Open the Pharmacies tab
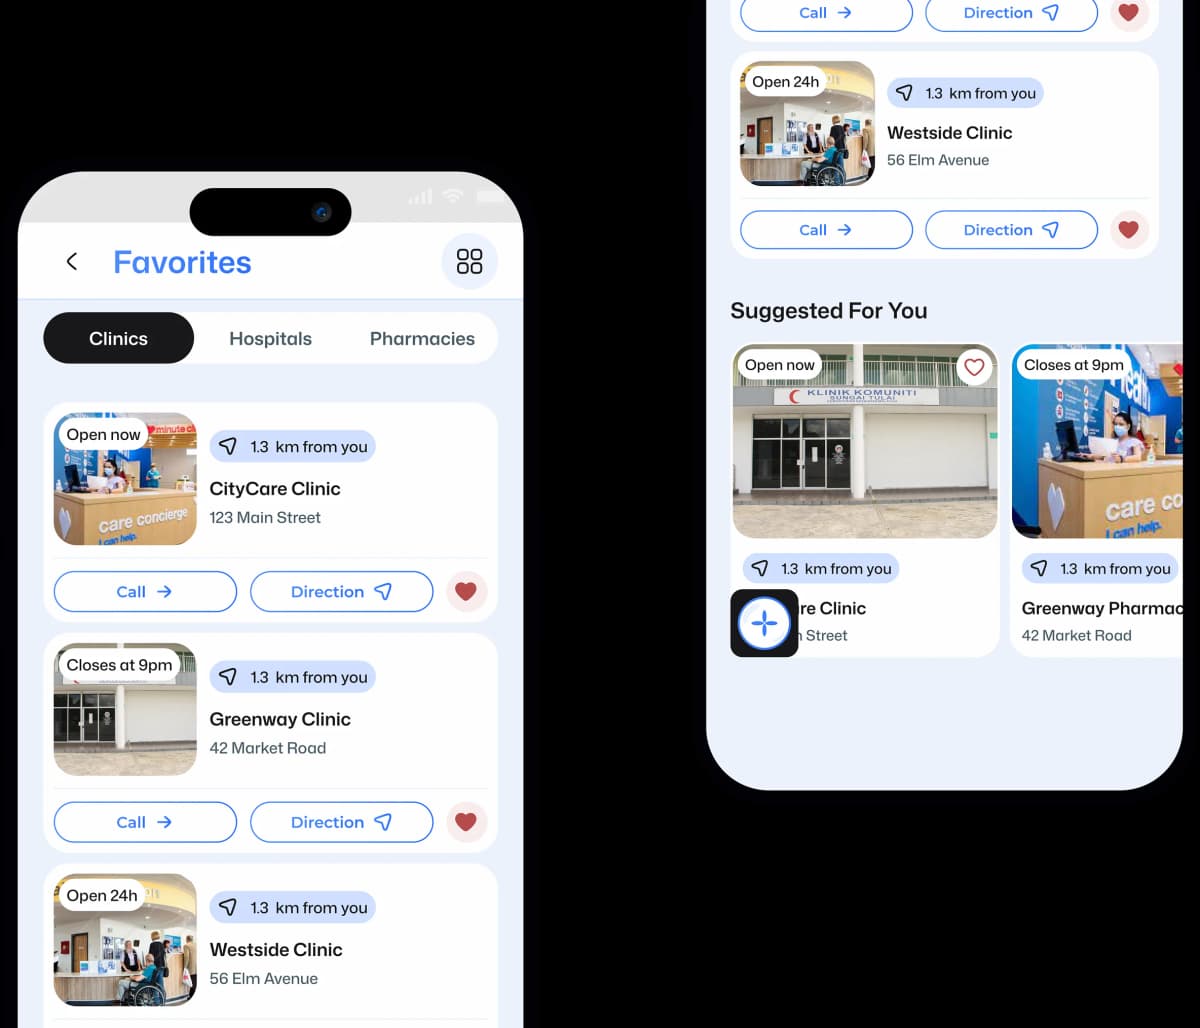 (x=422, y=339)
